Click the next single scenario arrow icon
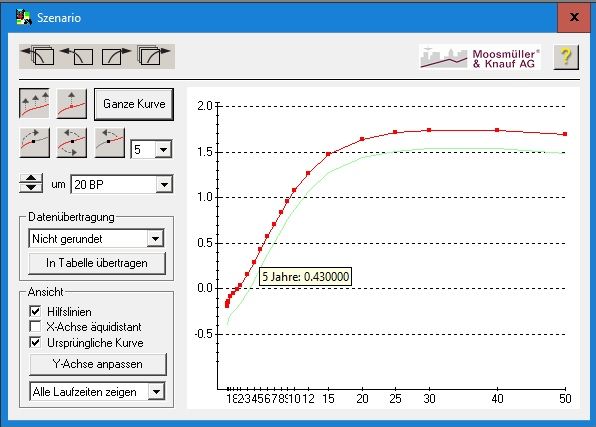This screenshot has height=427, width=596. click(x=116, y=56)
